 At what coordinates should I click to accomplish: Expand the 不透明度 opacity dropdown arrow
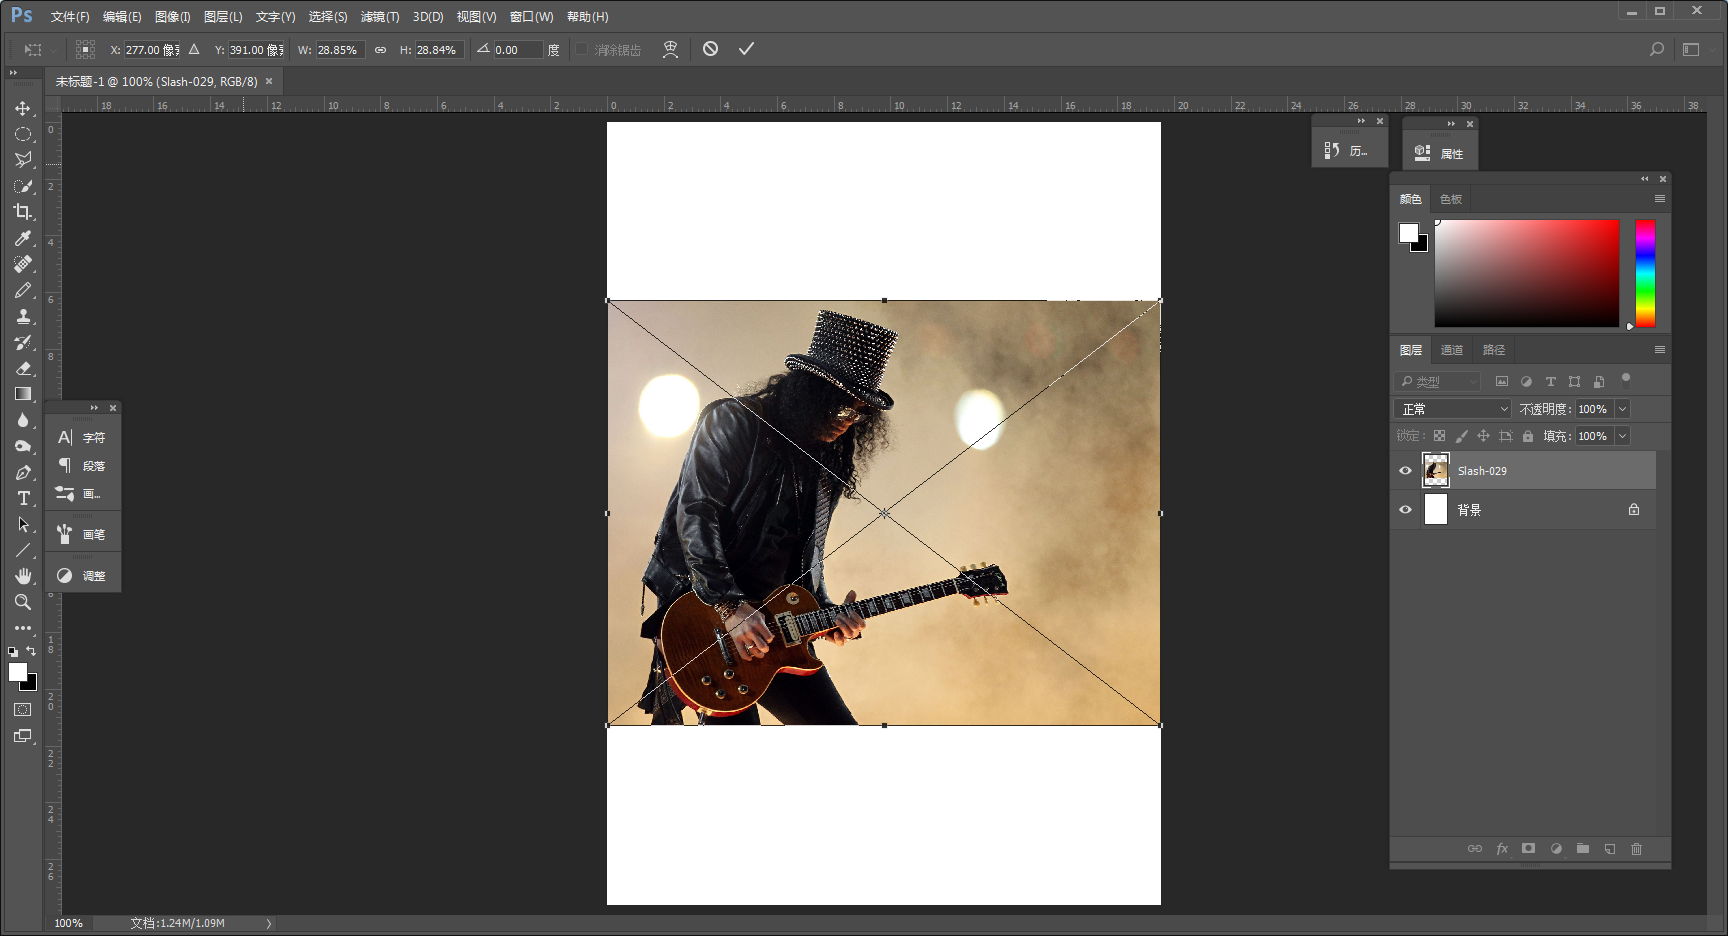click(1622, 409)
